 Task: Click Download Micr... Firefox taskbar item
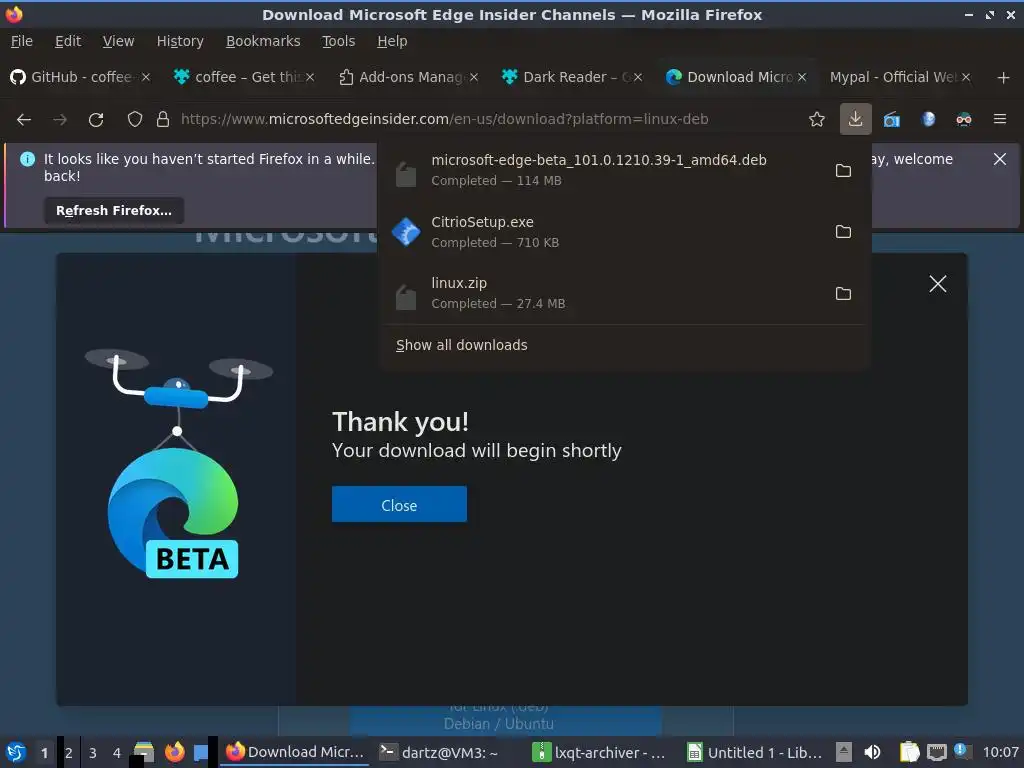tap(295, 752)
